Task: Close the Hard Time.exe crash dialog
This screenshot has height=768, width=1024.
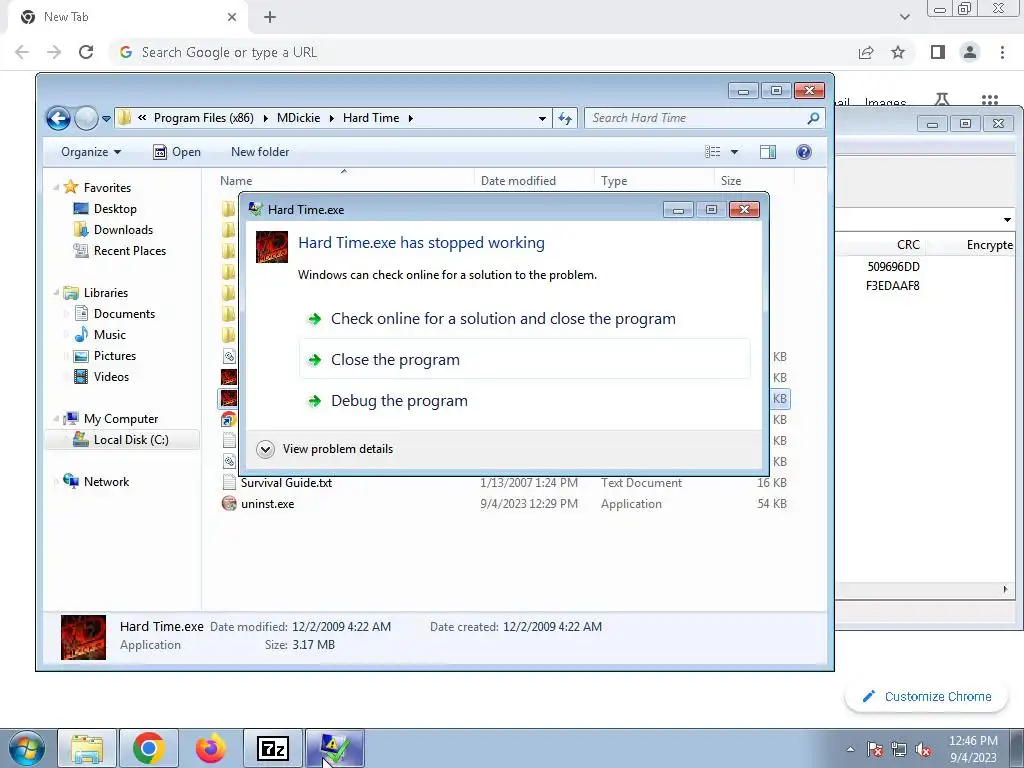Action: [744, 210]
